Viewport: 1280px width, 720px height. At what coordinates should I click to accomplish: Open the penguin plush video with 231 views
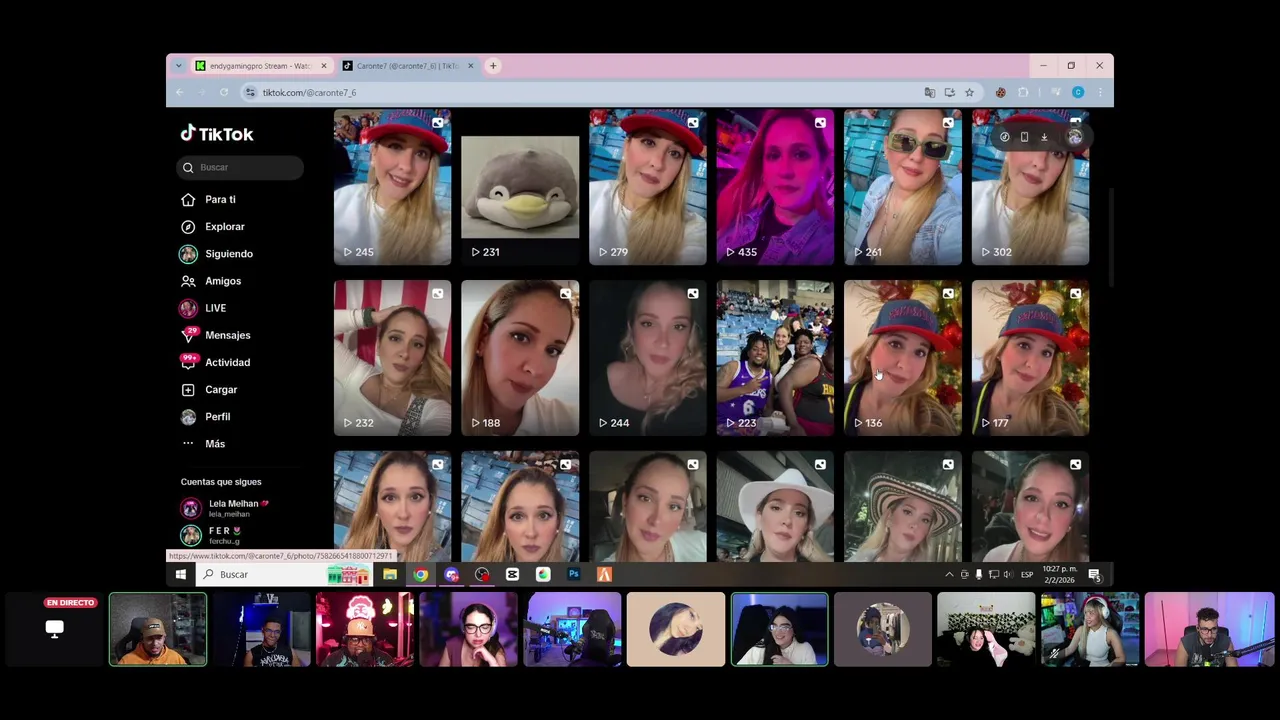click(520, 187)
